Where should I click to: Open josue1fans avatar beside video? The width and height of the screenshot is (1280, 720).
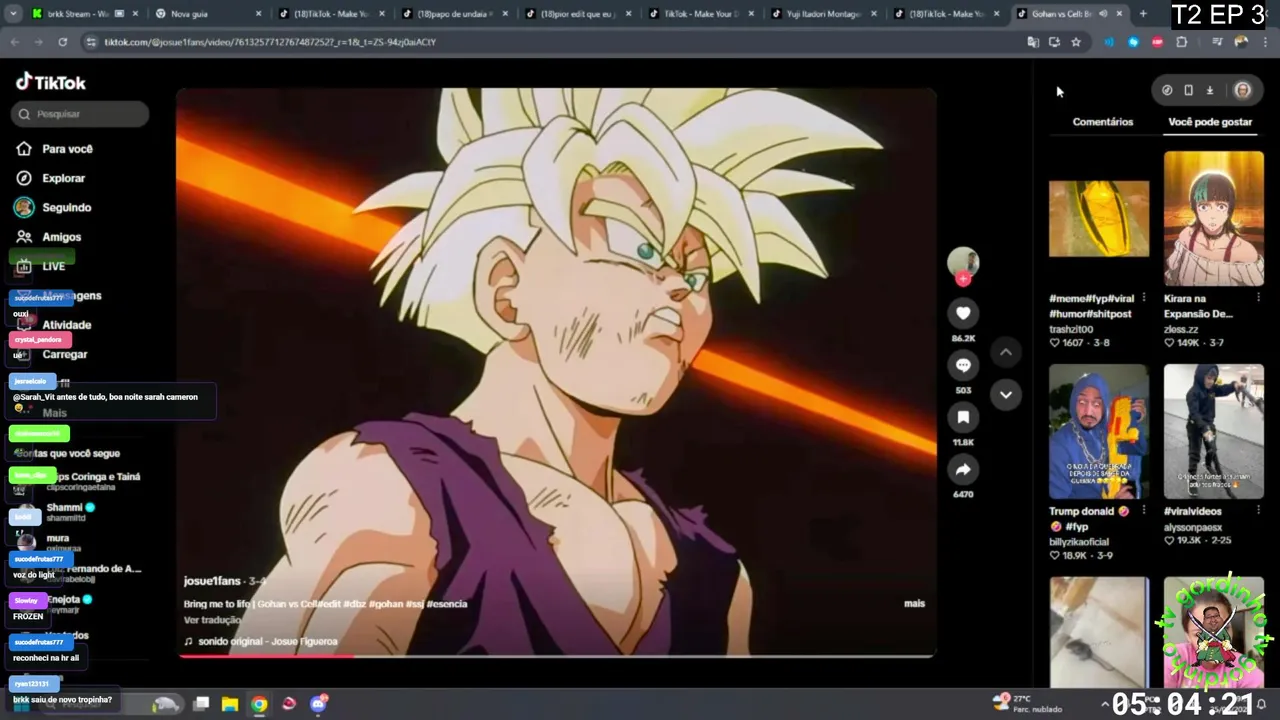click(963, 262)
